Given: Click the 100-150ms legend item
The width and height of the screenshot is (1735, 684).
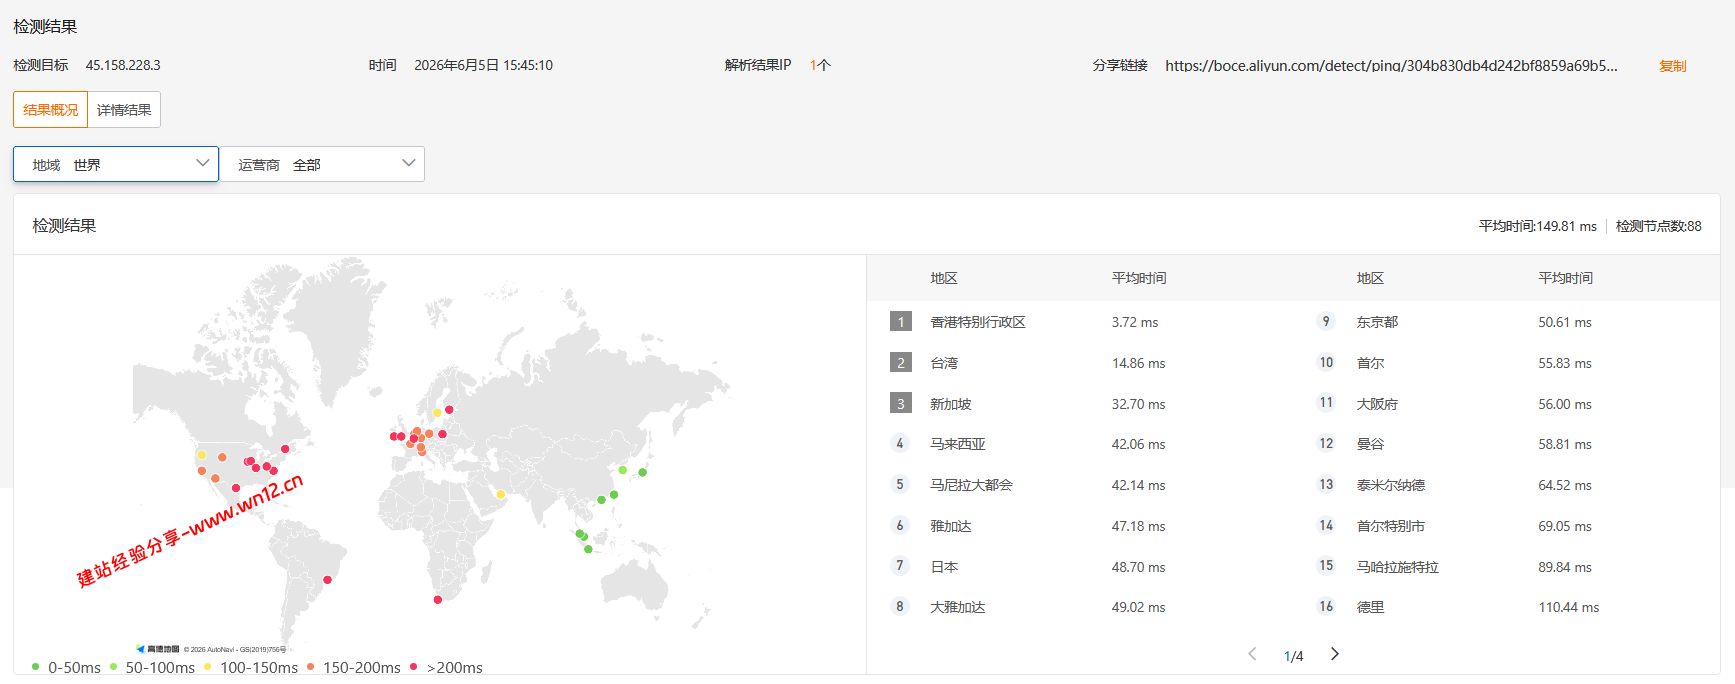Looking at the screenshot, I should tap(251, 667).
